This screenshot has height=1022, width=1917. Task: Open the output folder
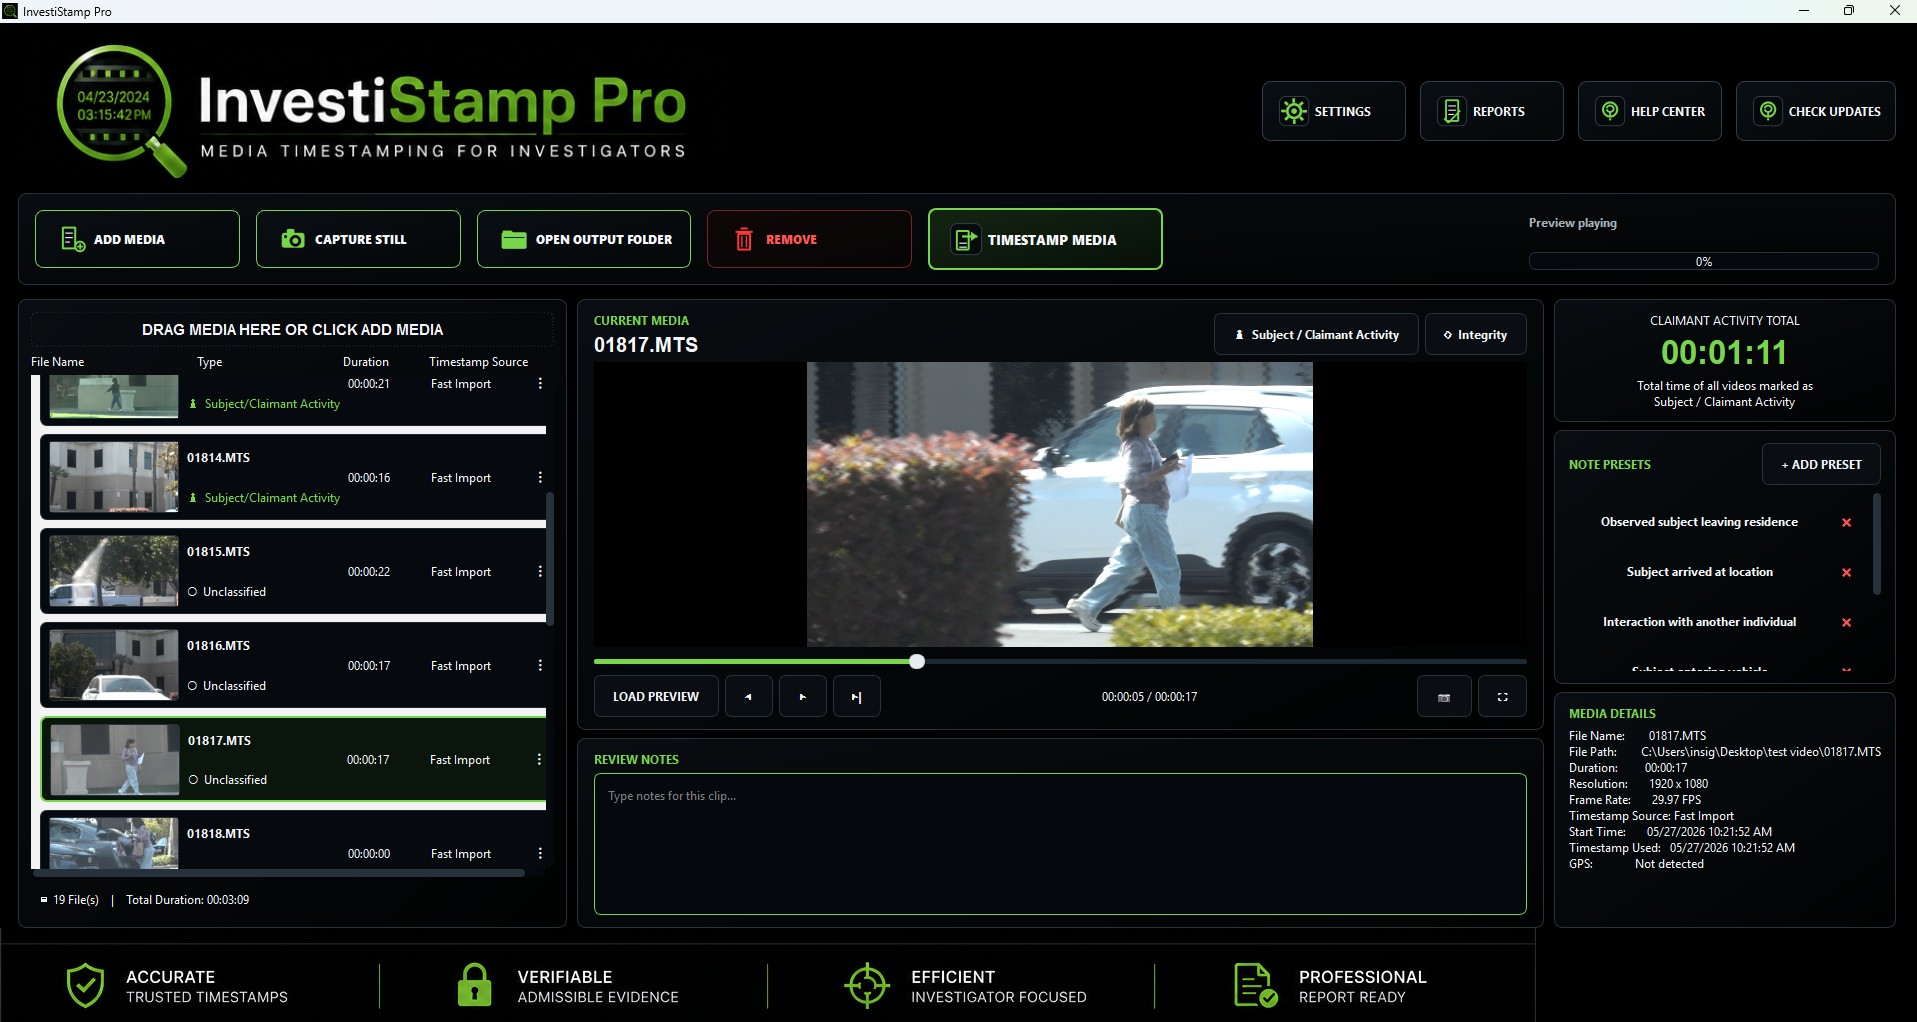[584, 239]
